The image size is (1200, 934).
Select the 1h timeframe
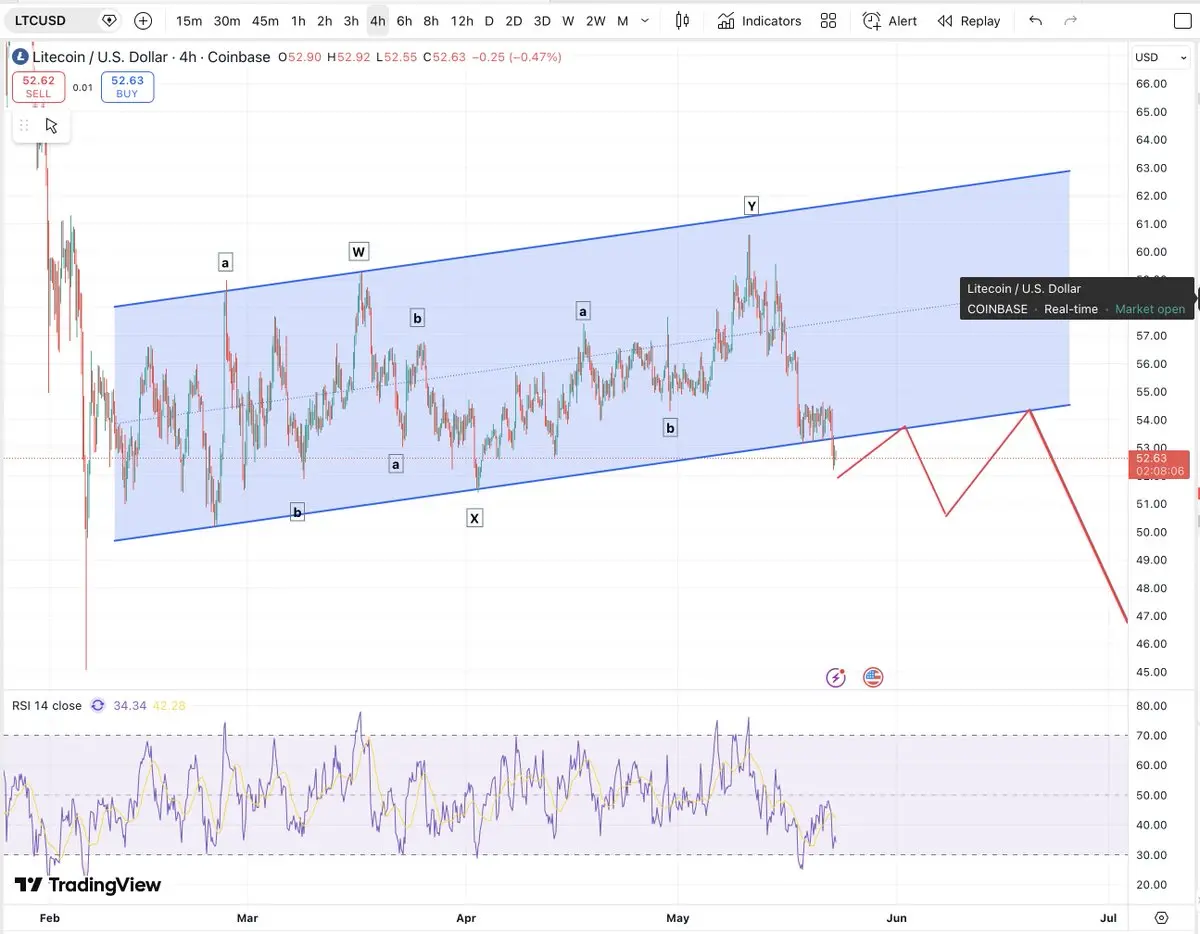point(298,21)
